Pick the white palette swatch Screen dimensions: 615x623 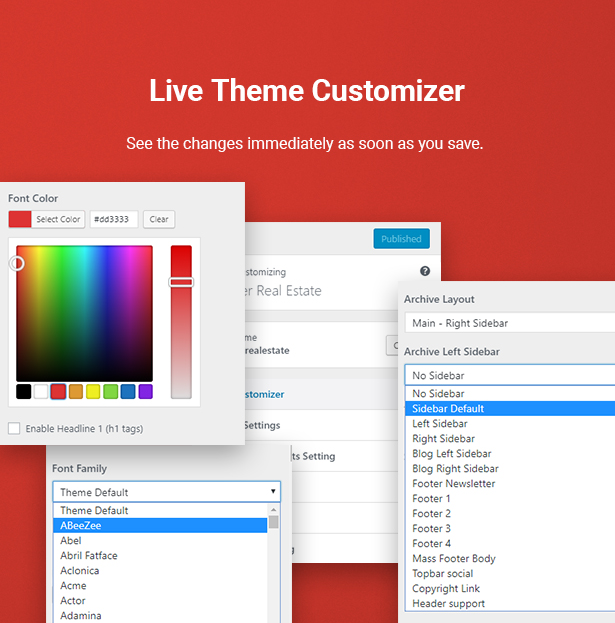tap(41, 391)
